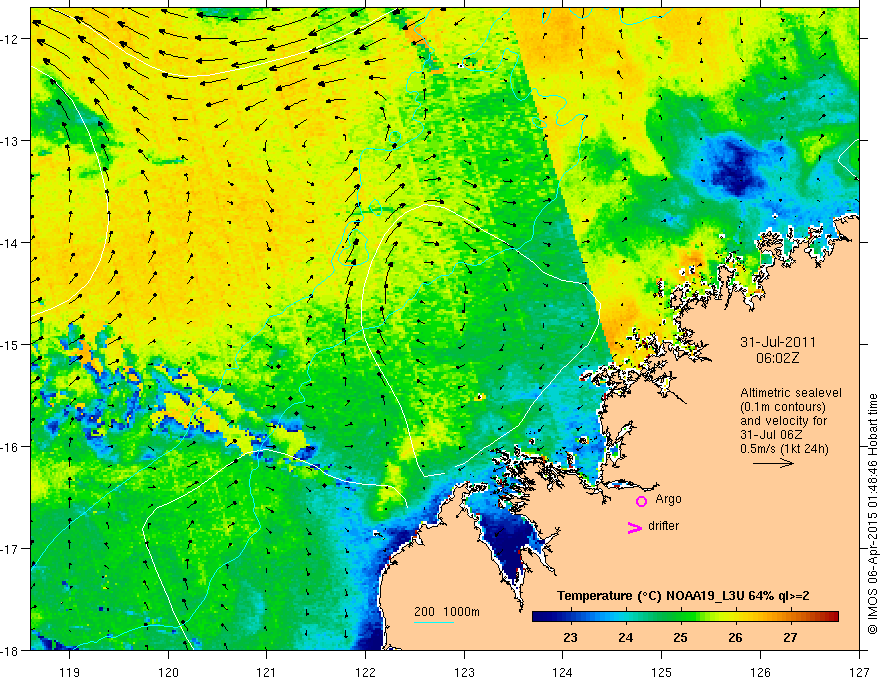Click the 26 value on the color bar
880x680 pixels.
tap(735, 638)
